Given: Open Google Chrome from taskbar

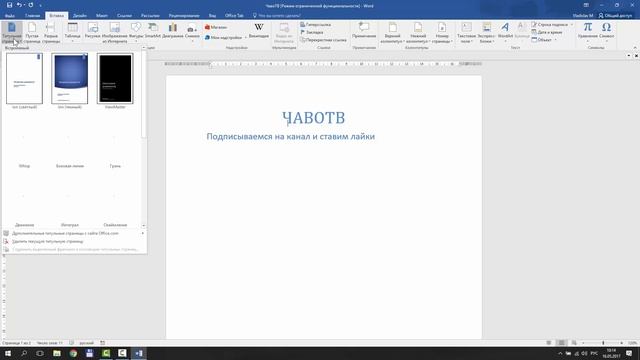Looking at the screenshot, I should tap(73, 353).
